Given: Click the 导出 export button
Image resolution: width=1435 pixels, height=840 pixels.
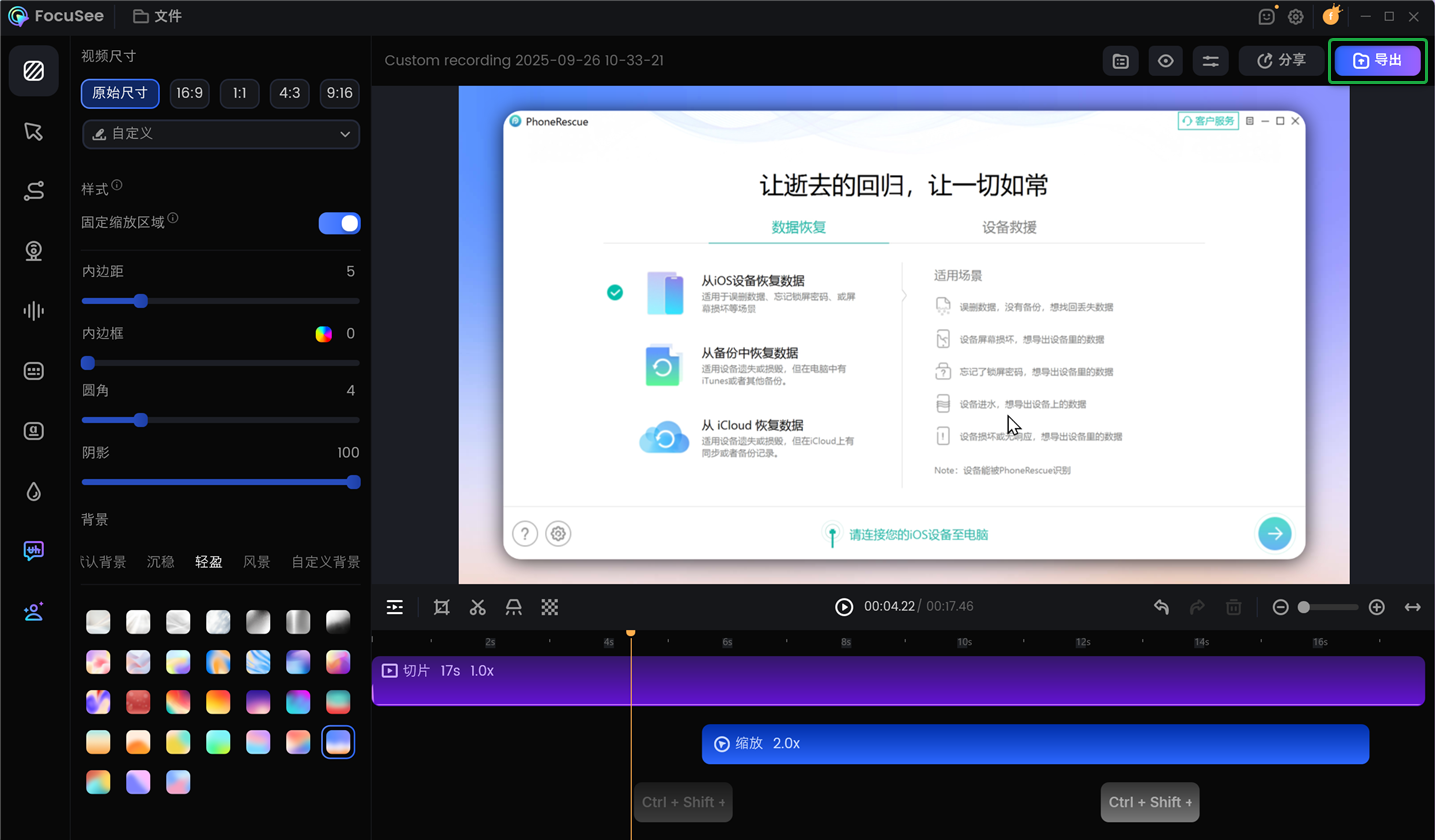Looking at the screenshot, I should coord(1377,60).
